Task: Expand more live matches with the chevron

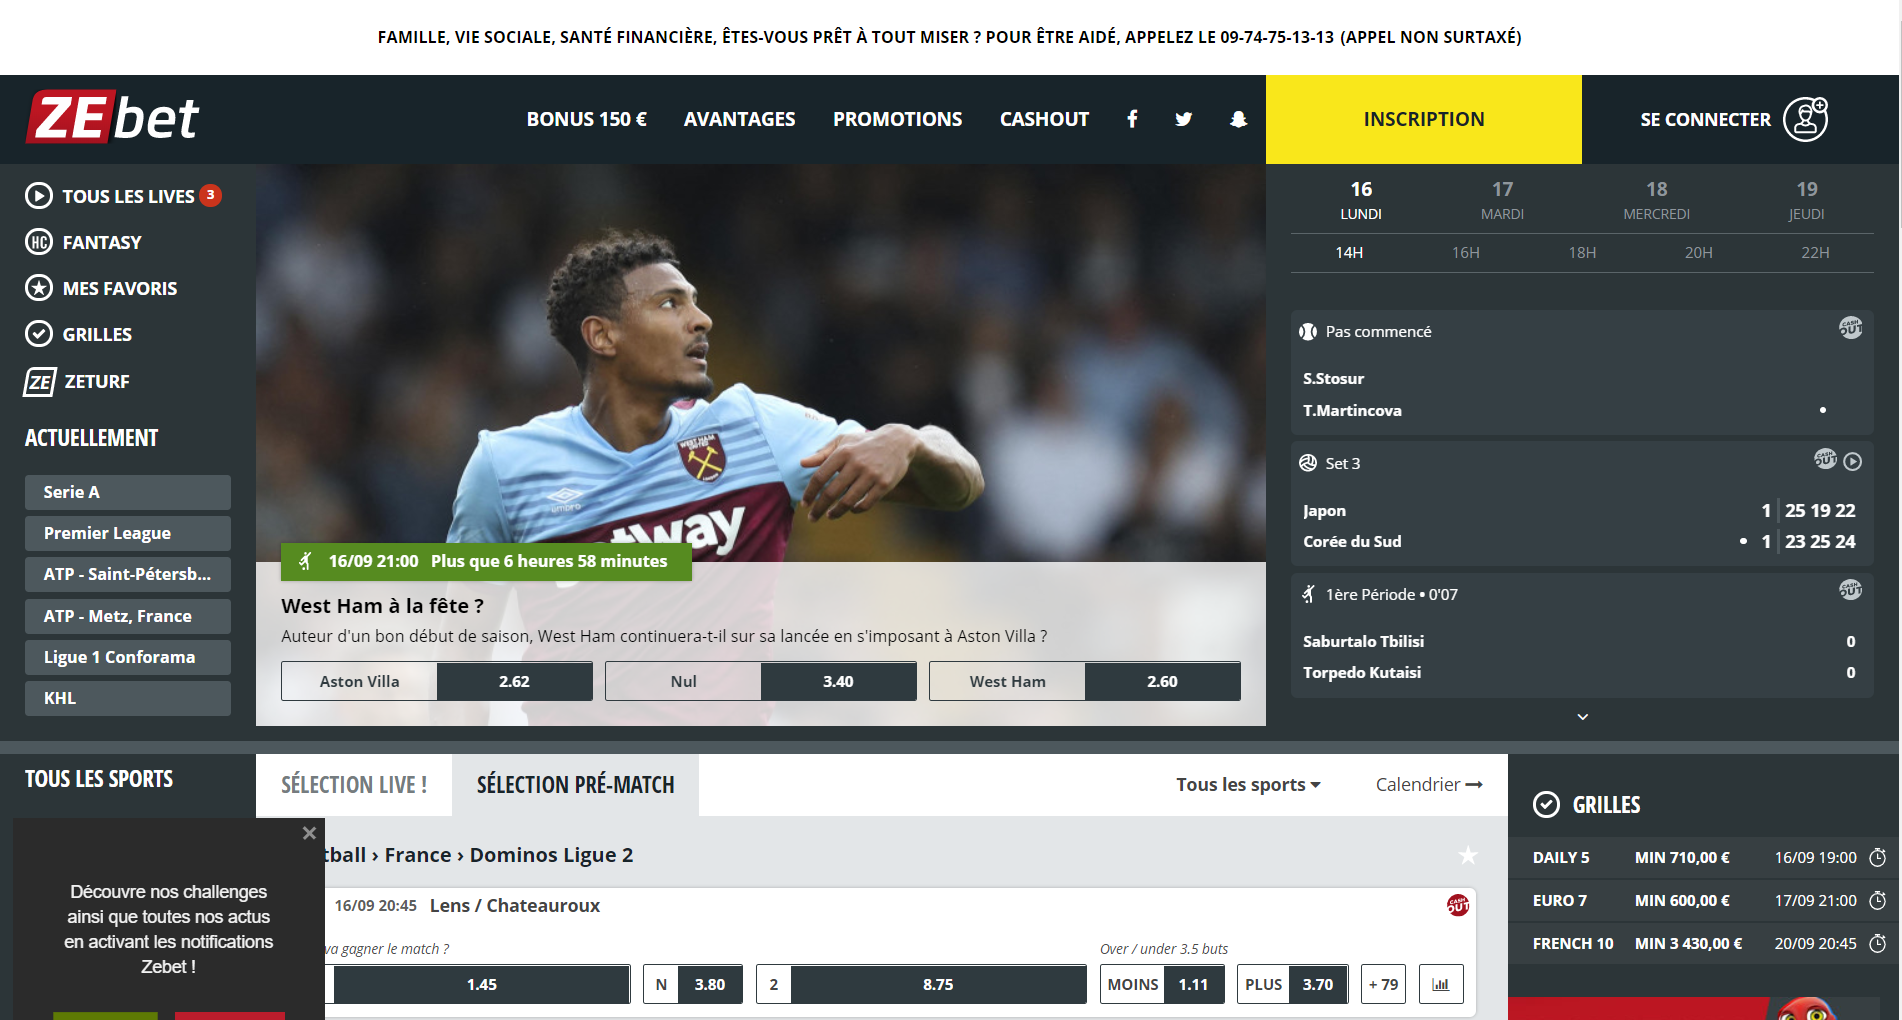Action: coord(1583,716)
